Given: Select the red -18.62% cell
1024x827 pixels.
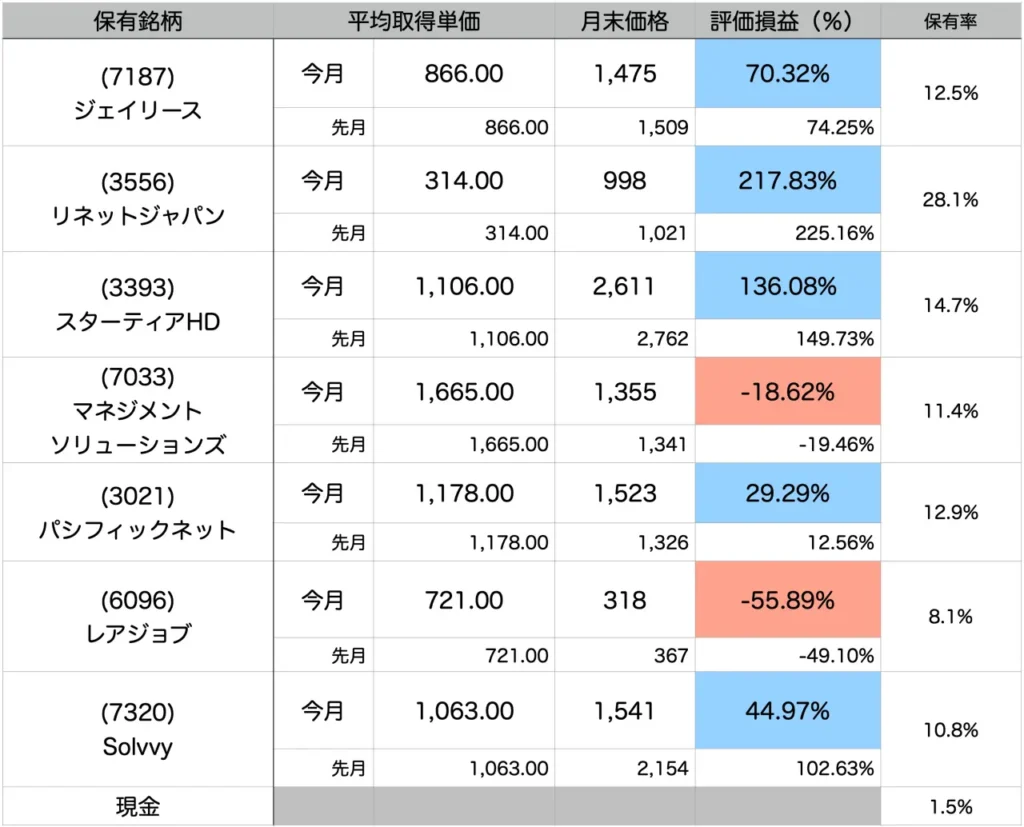Looking at the screenshot, I should (787, 392).
